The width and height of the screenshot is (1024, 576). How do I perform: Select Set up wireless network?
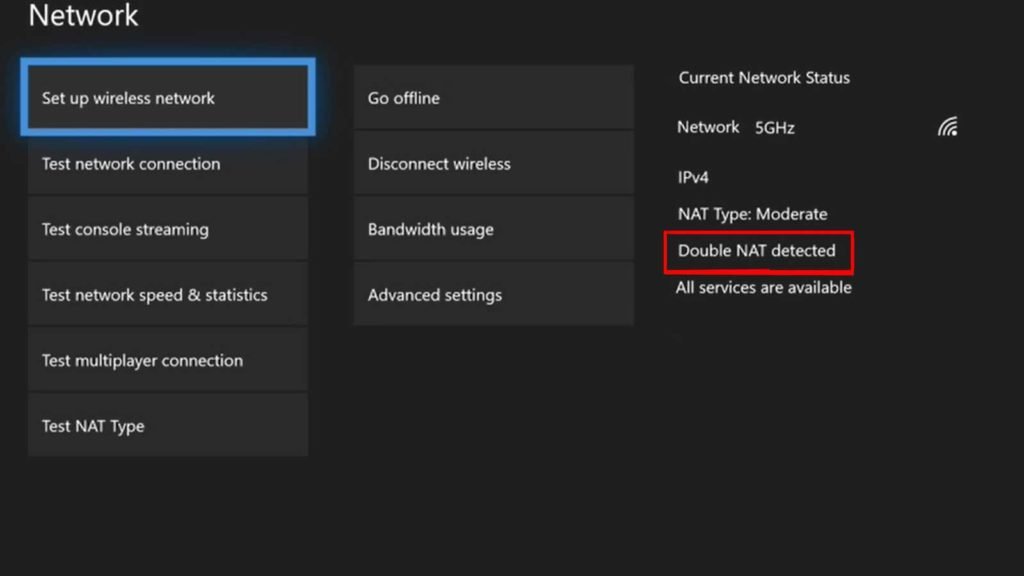(168, 97)
